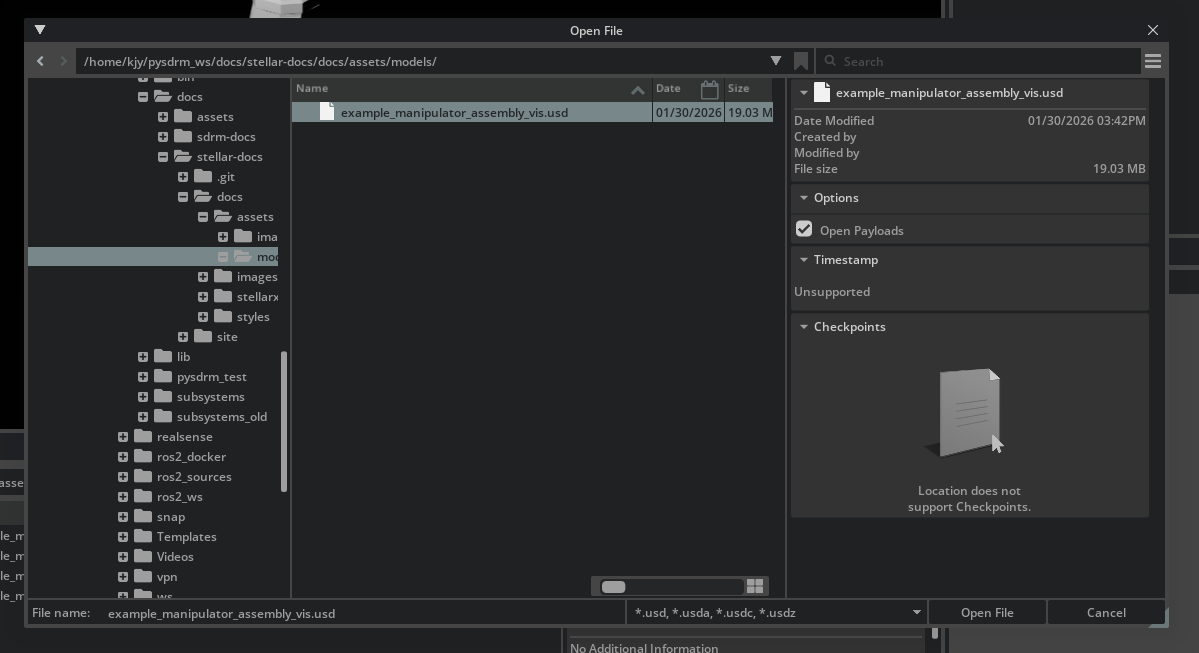This screenshot has height=653, width=1199.
Task: Toggle grid view icon near the size slider
Action: (755, 586)
